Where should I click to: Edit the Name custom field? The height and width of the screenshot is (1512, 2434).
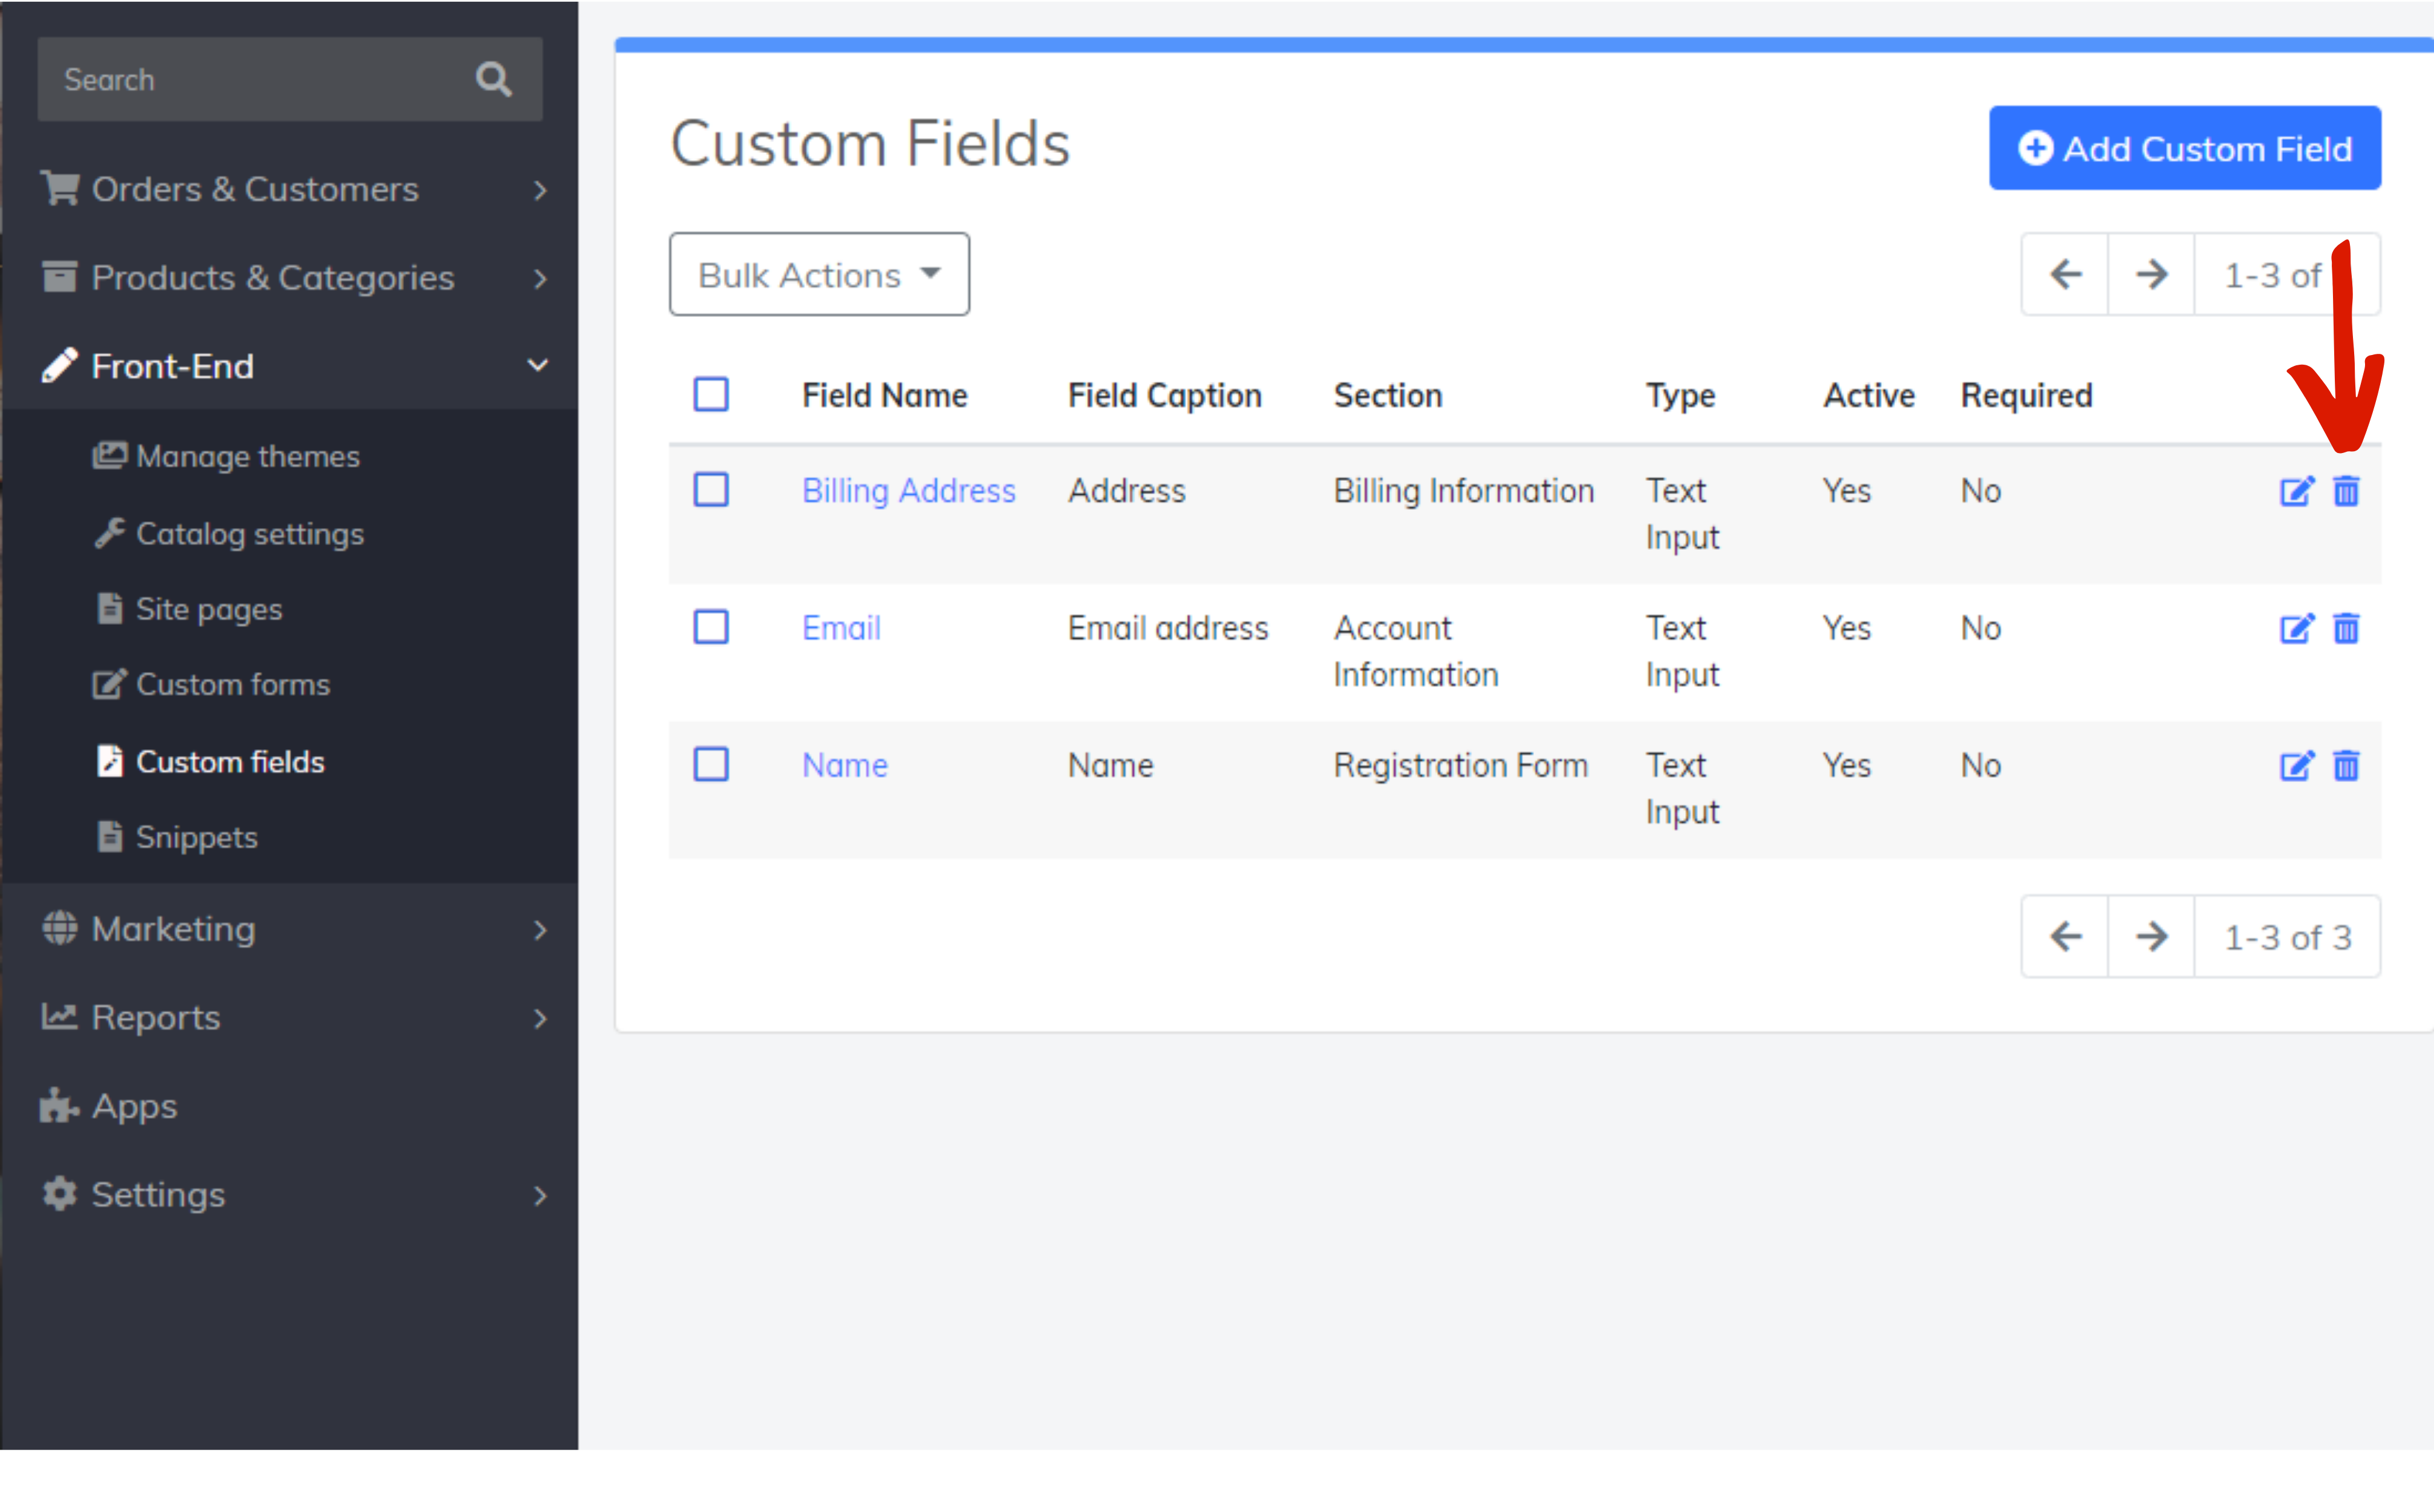[x=2296, y=766]
